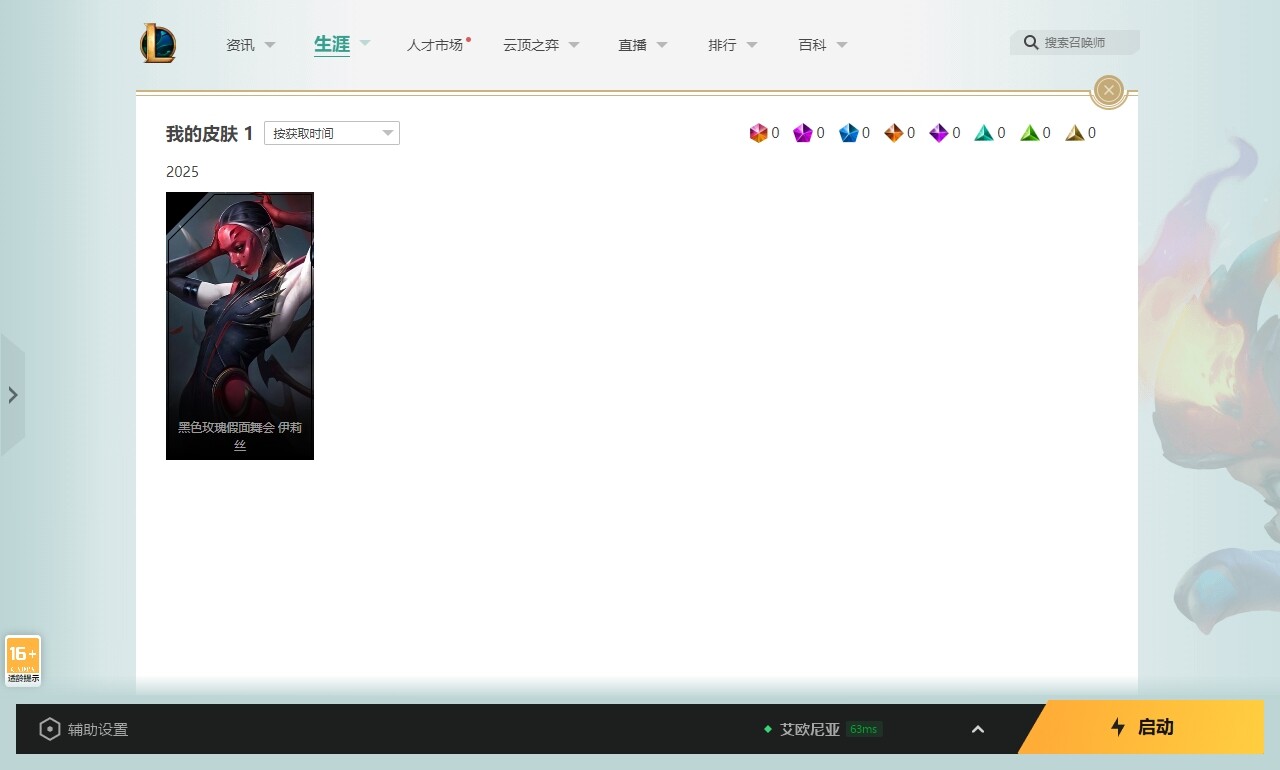This screenshot has height=770, width=1280.
Task: Click the bronze triangle gem icon
Action: pos(1075,133)
